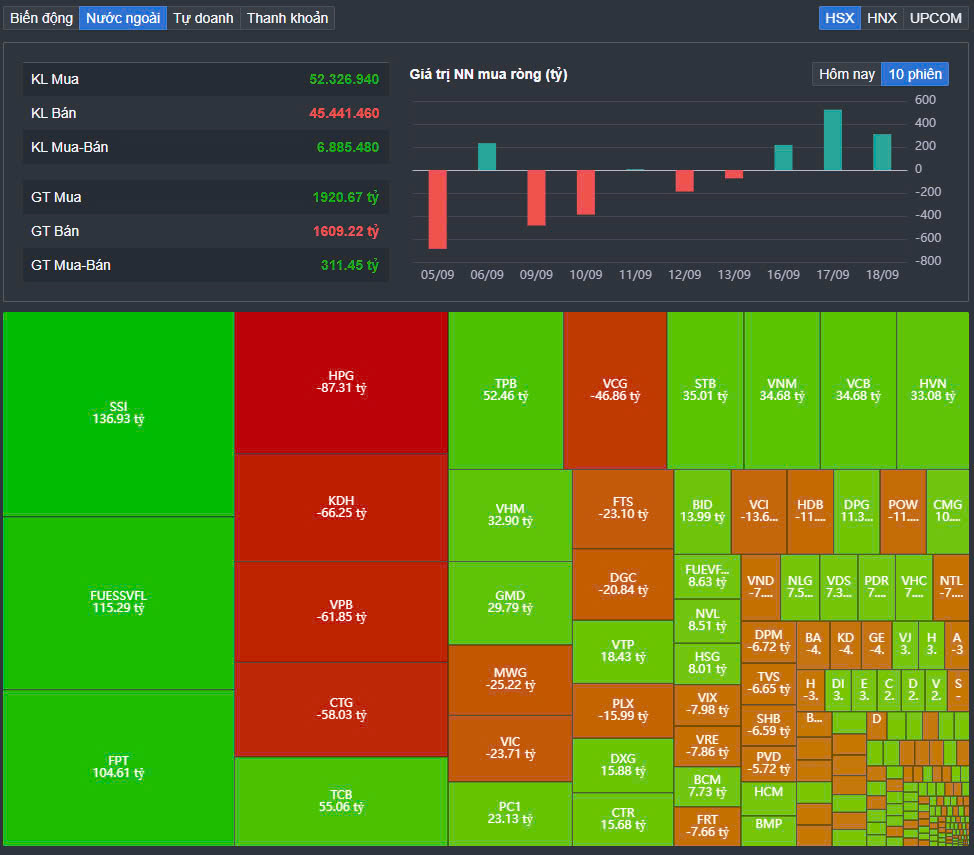Click the 06/09 green bar
This screenshot has height=855, width=974.
pyautogui.click(x=487, y=157)
